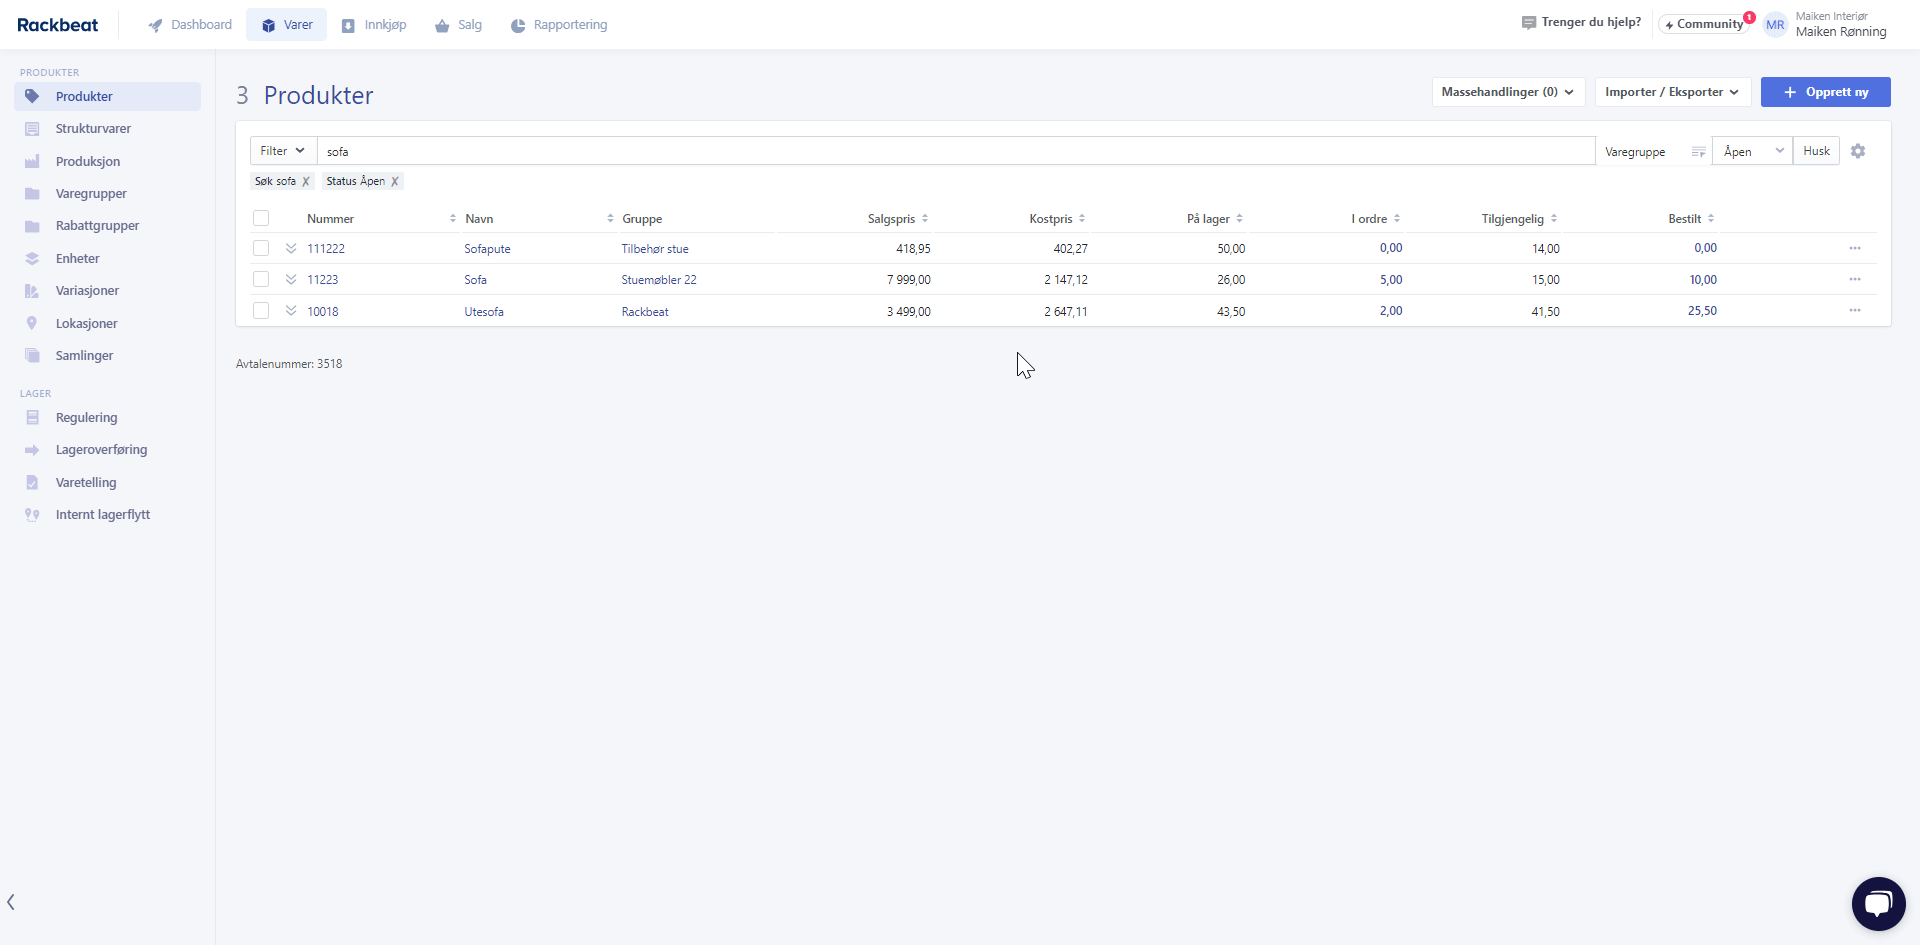The height and width of the screenshot is (945, 1920).
Task: Switch to the Innkjøp tab
Action: pyautogui.click(x=374, y=24)
